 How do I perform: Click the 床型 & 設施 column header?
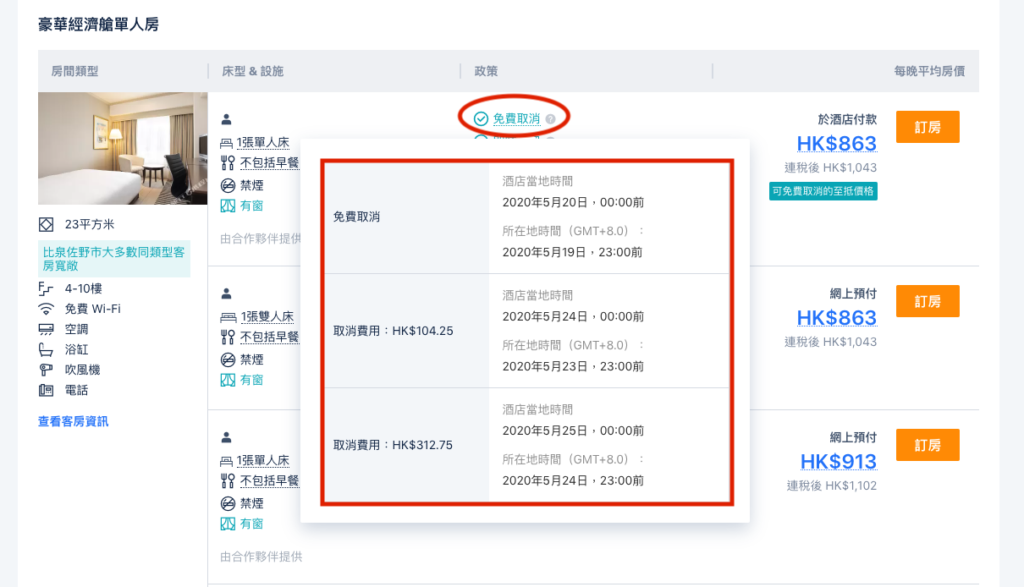[253, 71]
